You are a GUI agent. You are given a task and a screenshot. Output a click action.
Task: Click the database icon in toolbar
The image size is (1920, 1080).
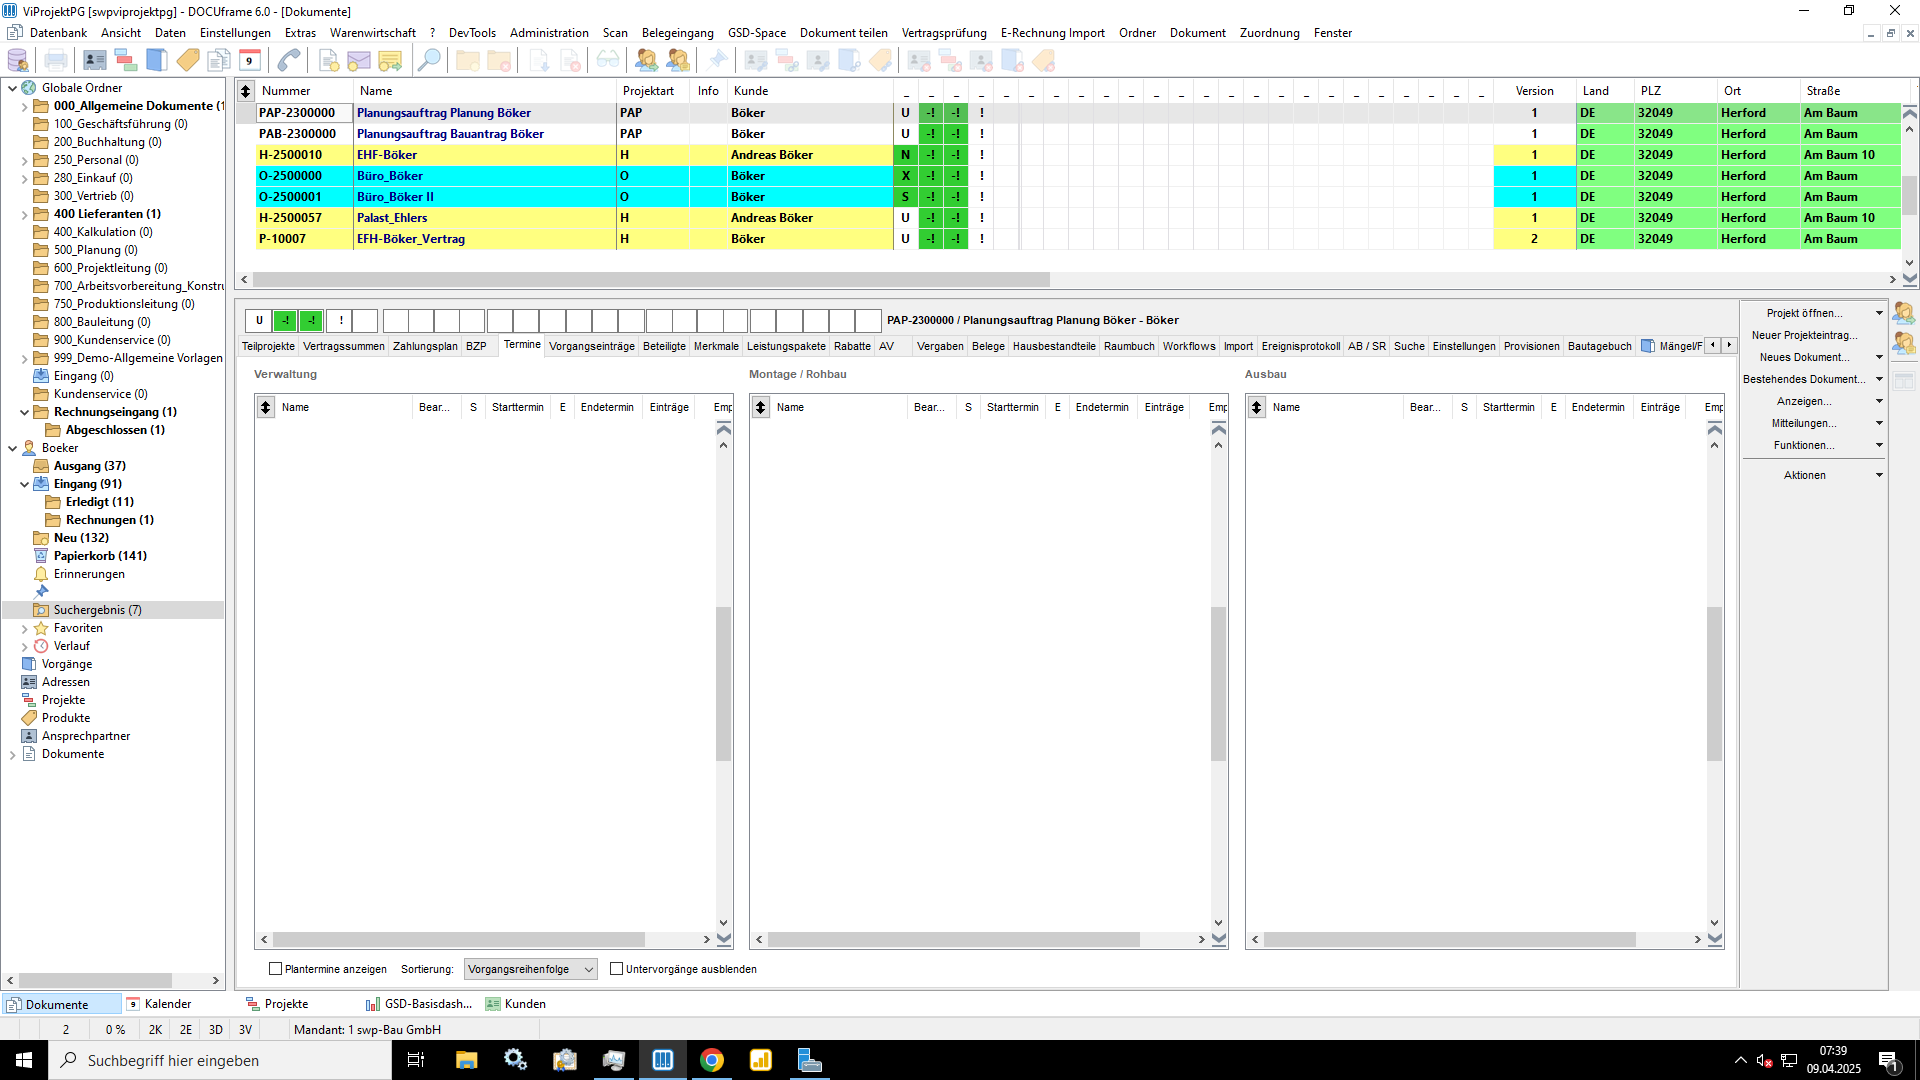pos(18,61)
